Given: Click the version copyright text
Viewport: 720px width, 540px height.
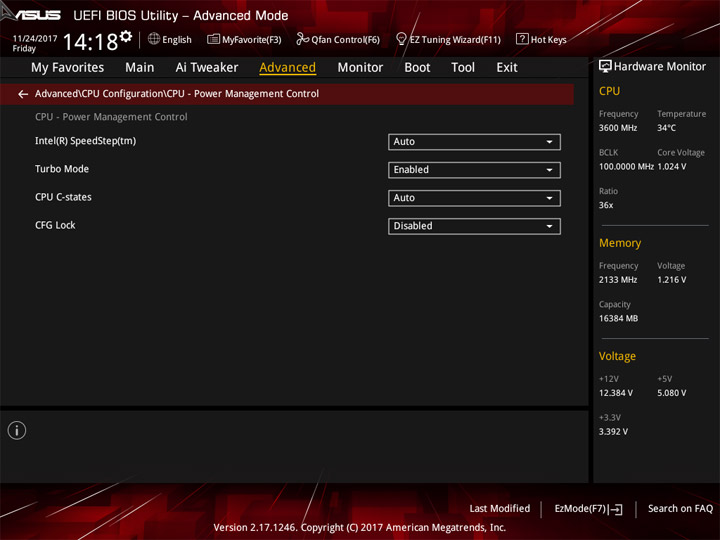Looking at the screenshot, I should [x=359, y=528].
